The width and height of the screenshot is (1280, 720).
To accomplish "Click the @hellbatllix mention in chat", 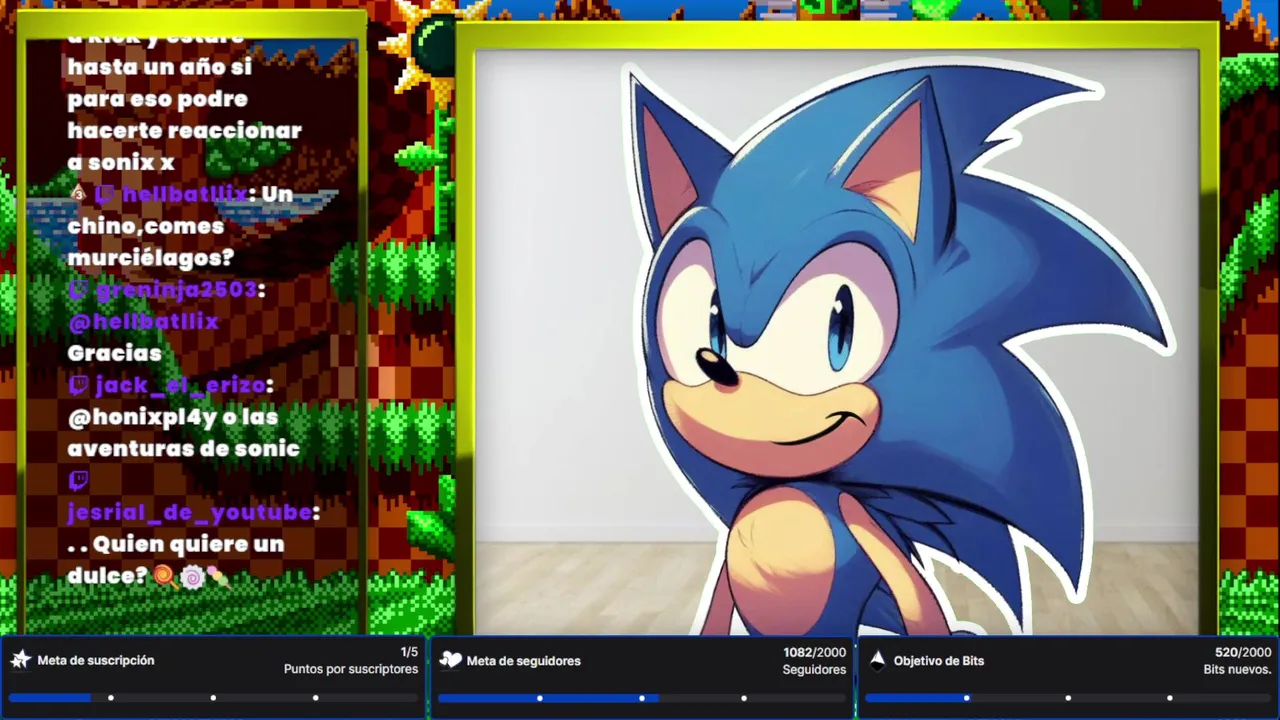I will pyautogui.click(x=143, y=322).
